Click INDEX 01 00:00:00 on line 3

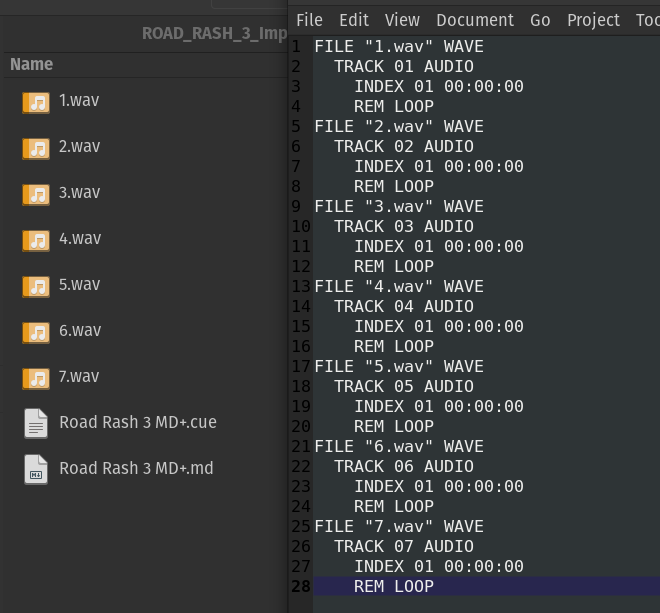click(439, 86)
